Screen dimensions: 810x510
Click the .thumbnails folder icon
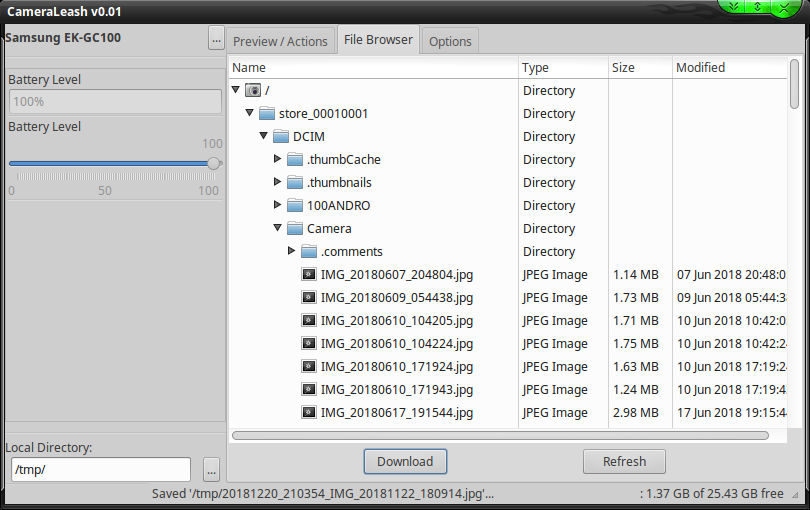(x=294, y=182)
